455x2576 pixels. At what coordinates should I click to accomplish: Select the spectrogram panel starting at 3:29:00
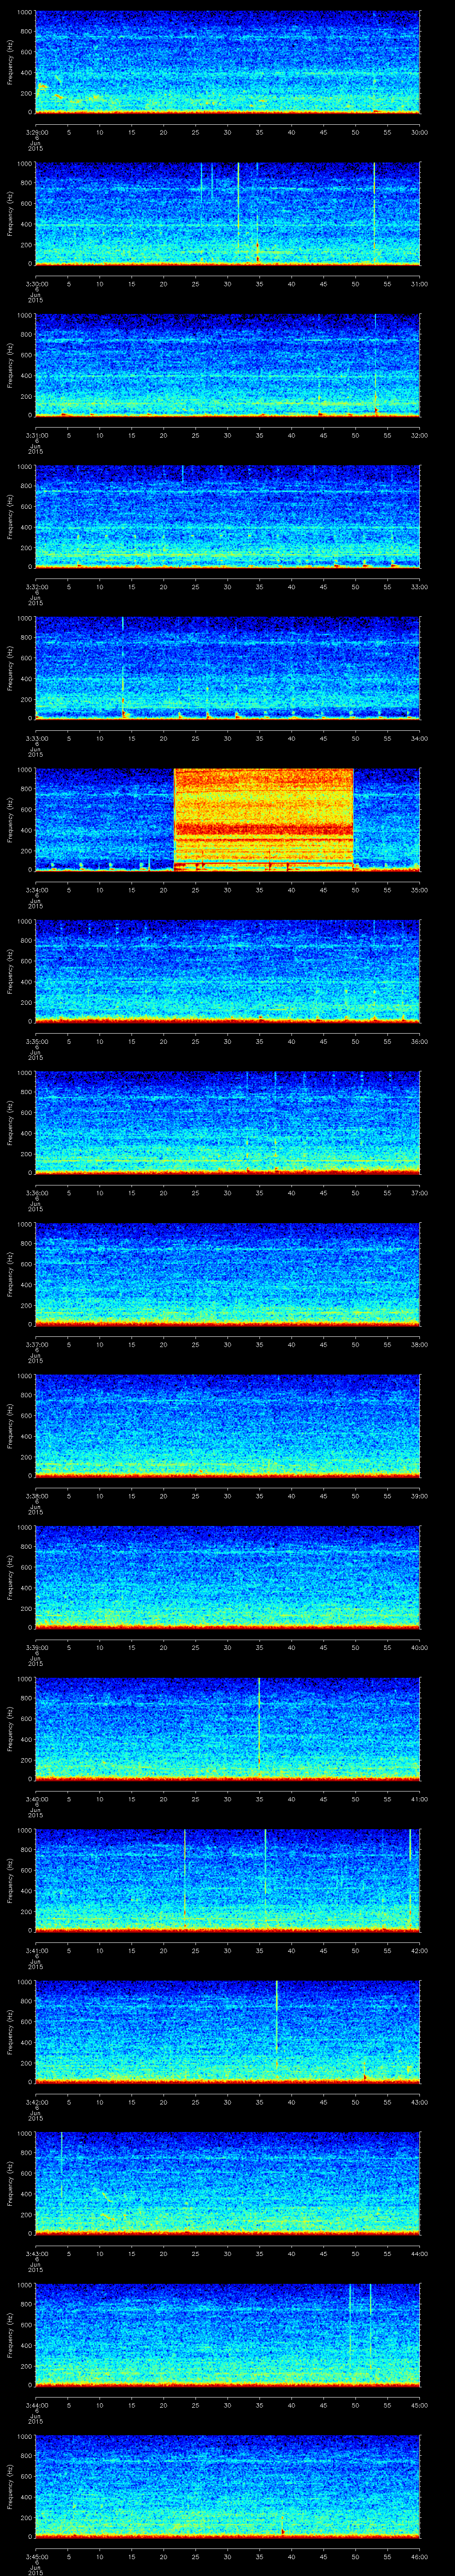227,62
